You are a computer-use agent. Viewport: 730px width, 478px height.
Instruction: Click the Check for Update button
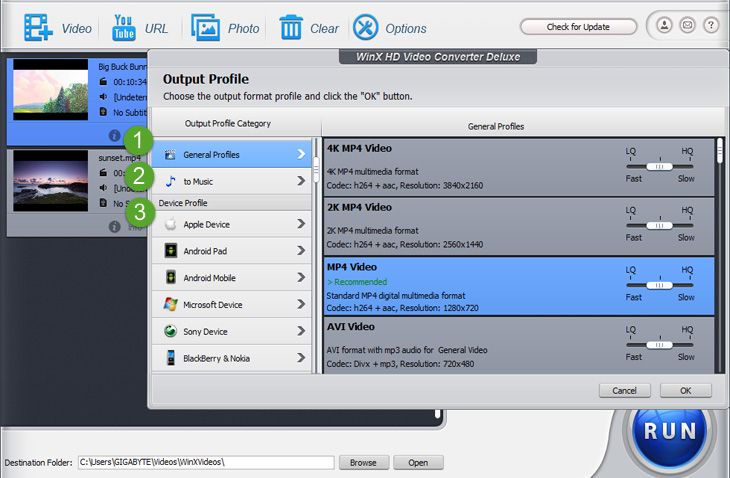point(578,27)
